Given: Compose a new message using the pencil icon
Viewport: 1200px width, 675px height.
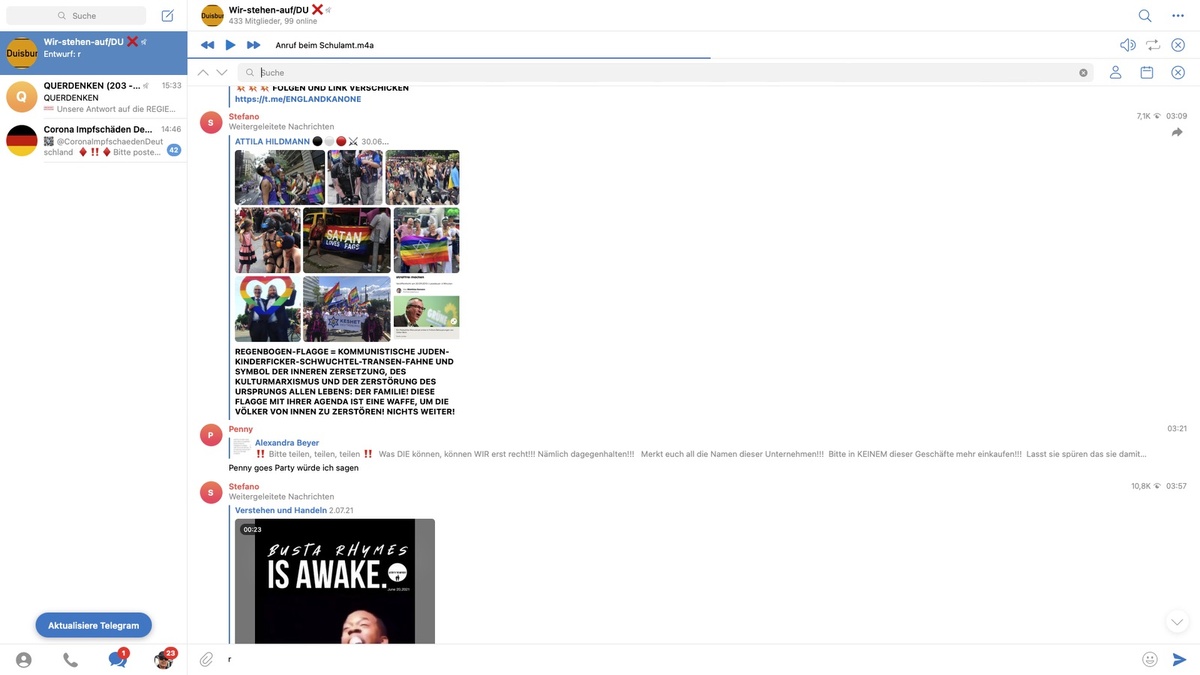Looking at the screenshot, I should coord(167,16).
